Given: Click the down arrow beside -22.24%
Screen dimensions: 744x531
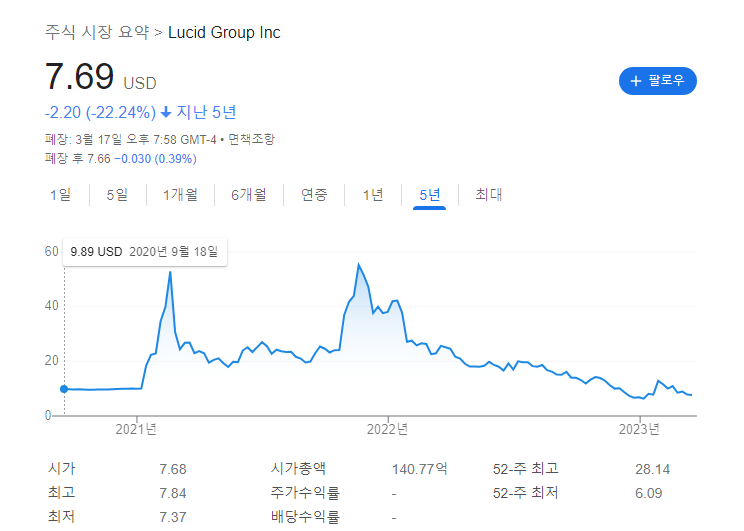Looking at the screenshot, I should point(166,112).
